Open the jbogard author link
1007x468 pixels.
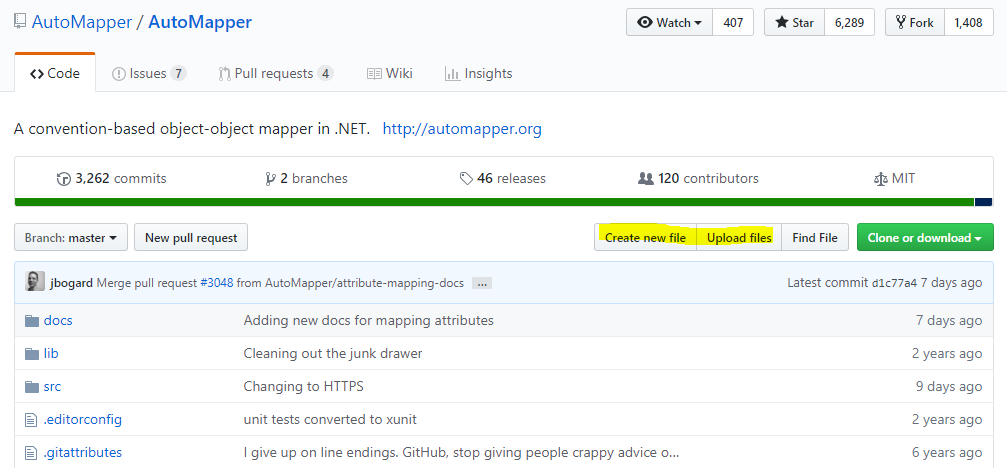tap(71, 283)
